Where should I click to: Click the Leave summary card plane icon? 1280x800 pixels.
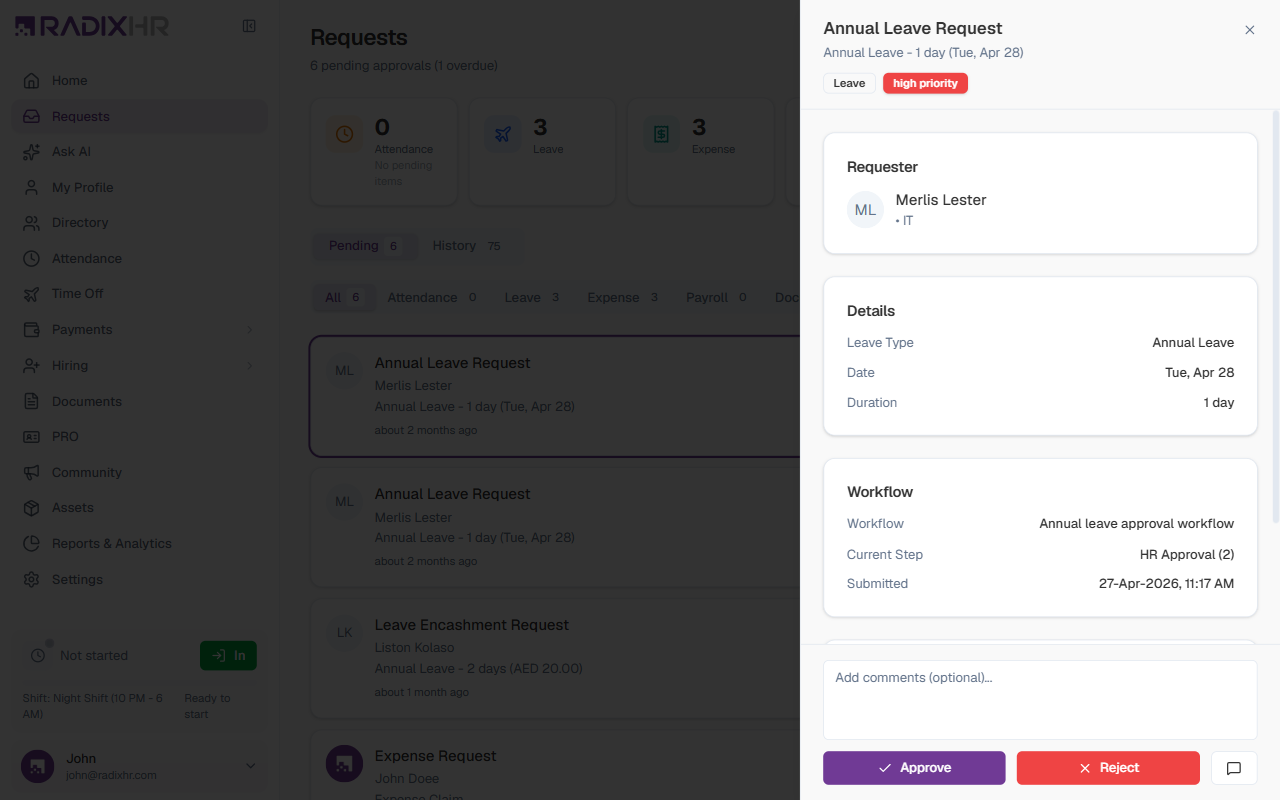click(503, 133)
